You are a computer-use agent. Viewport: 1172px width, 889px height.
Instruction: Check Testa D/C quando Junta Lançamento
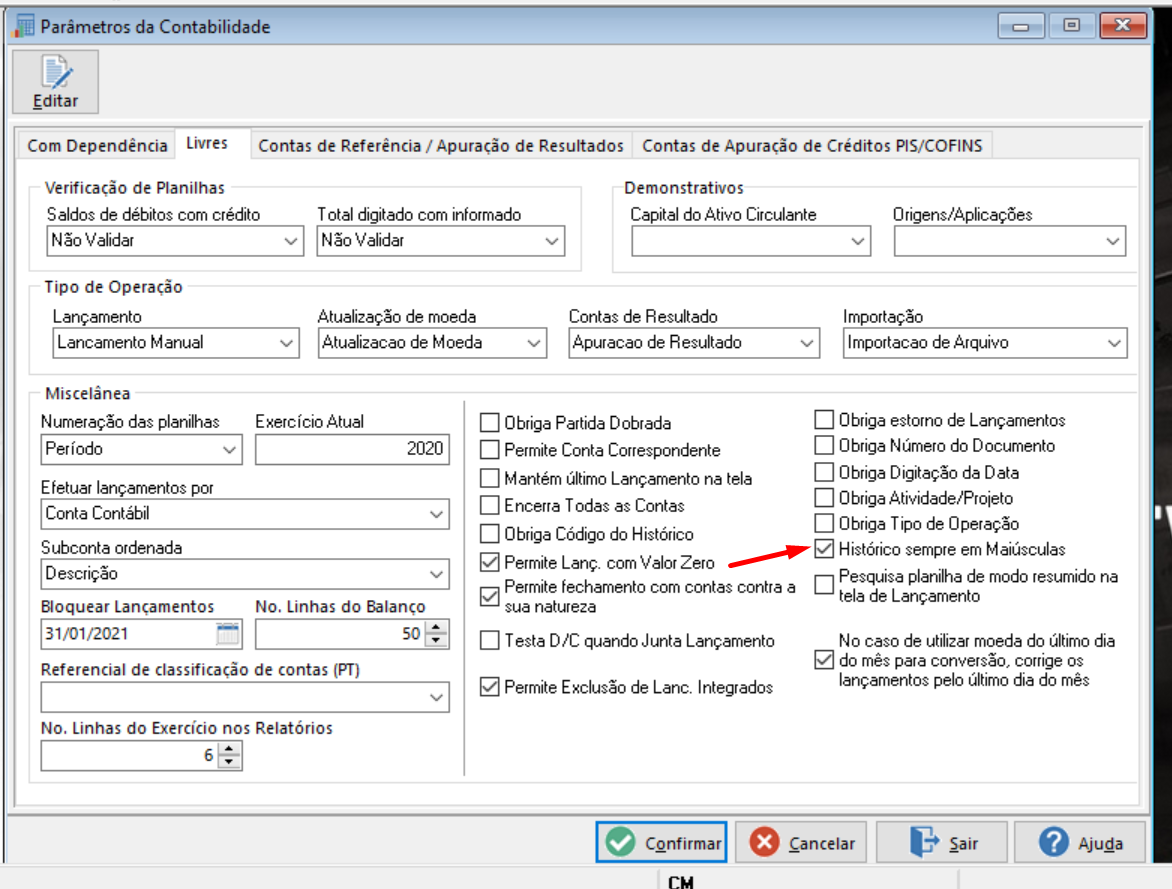click(490, 640)
